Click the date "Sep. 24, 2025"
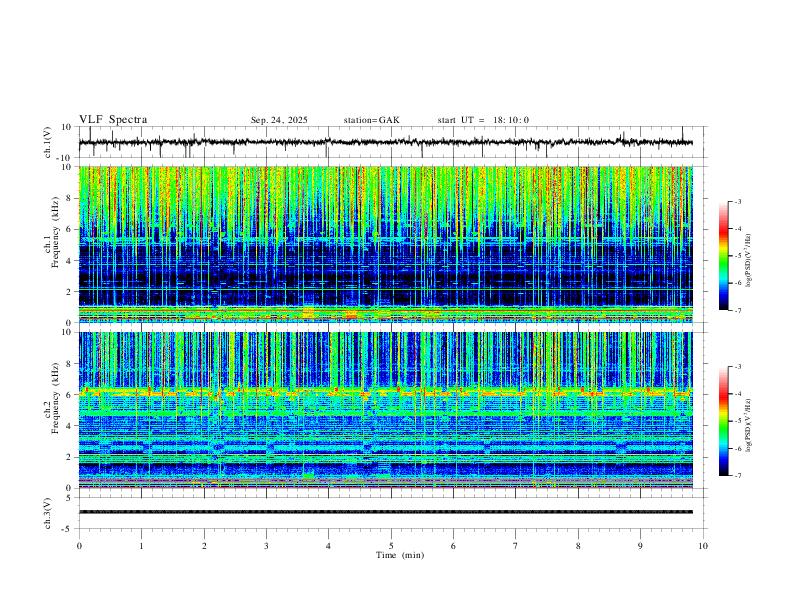792x612 pixels. (x=279, y=120)
